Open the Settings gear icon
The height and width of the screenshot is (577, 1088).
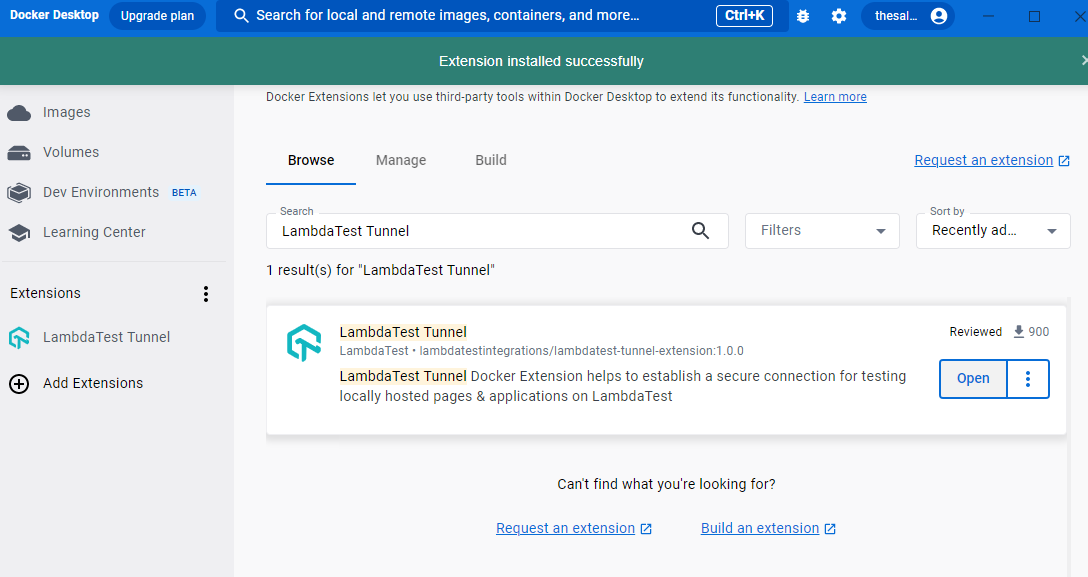[838, 16]
